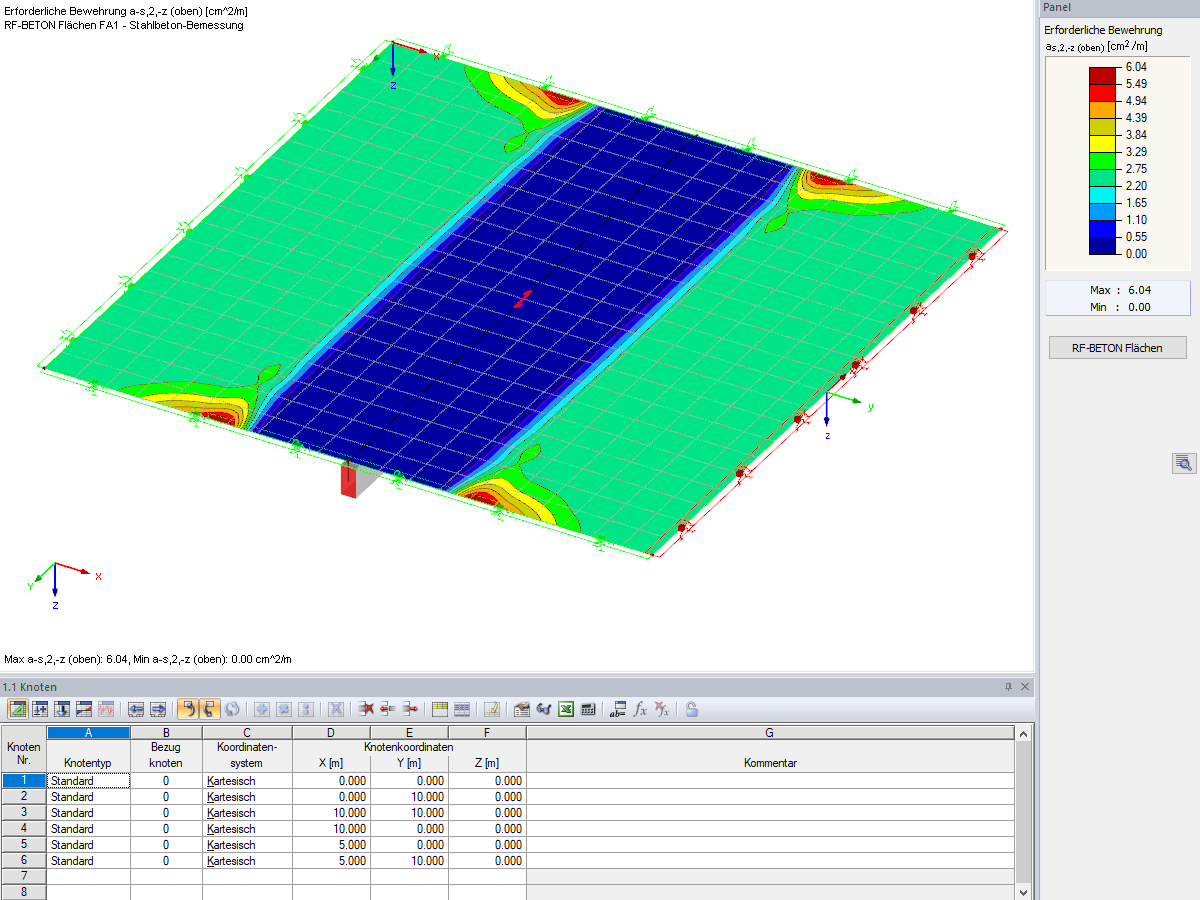Go to previous table with left arrow icon
The image size is (1200, 900).
[x=136, y=709]
